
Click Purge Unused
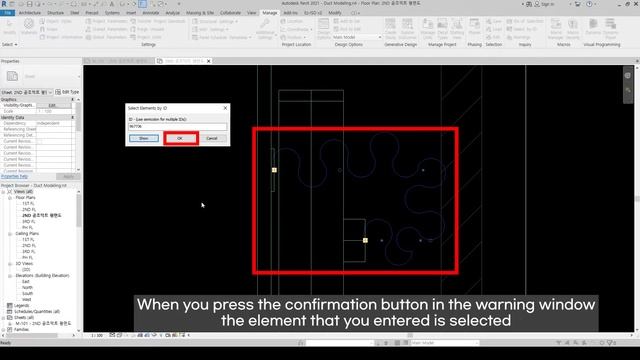click(x=147, y=29)
